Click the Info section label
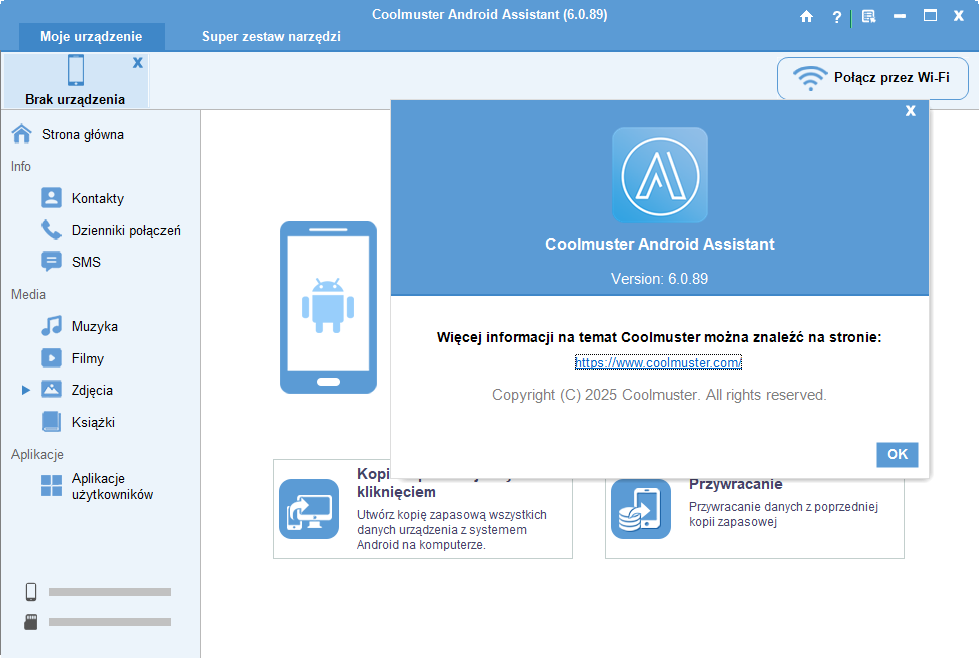This screenshot has height=659, width=979. point(21,167)
